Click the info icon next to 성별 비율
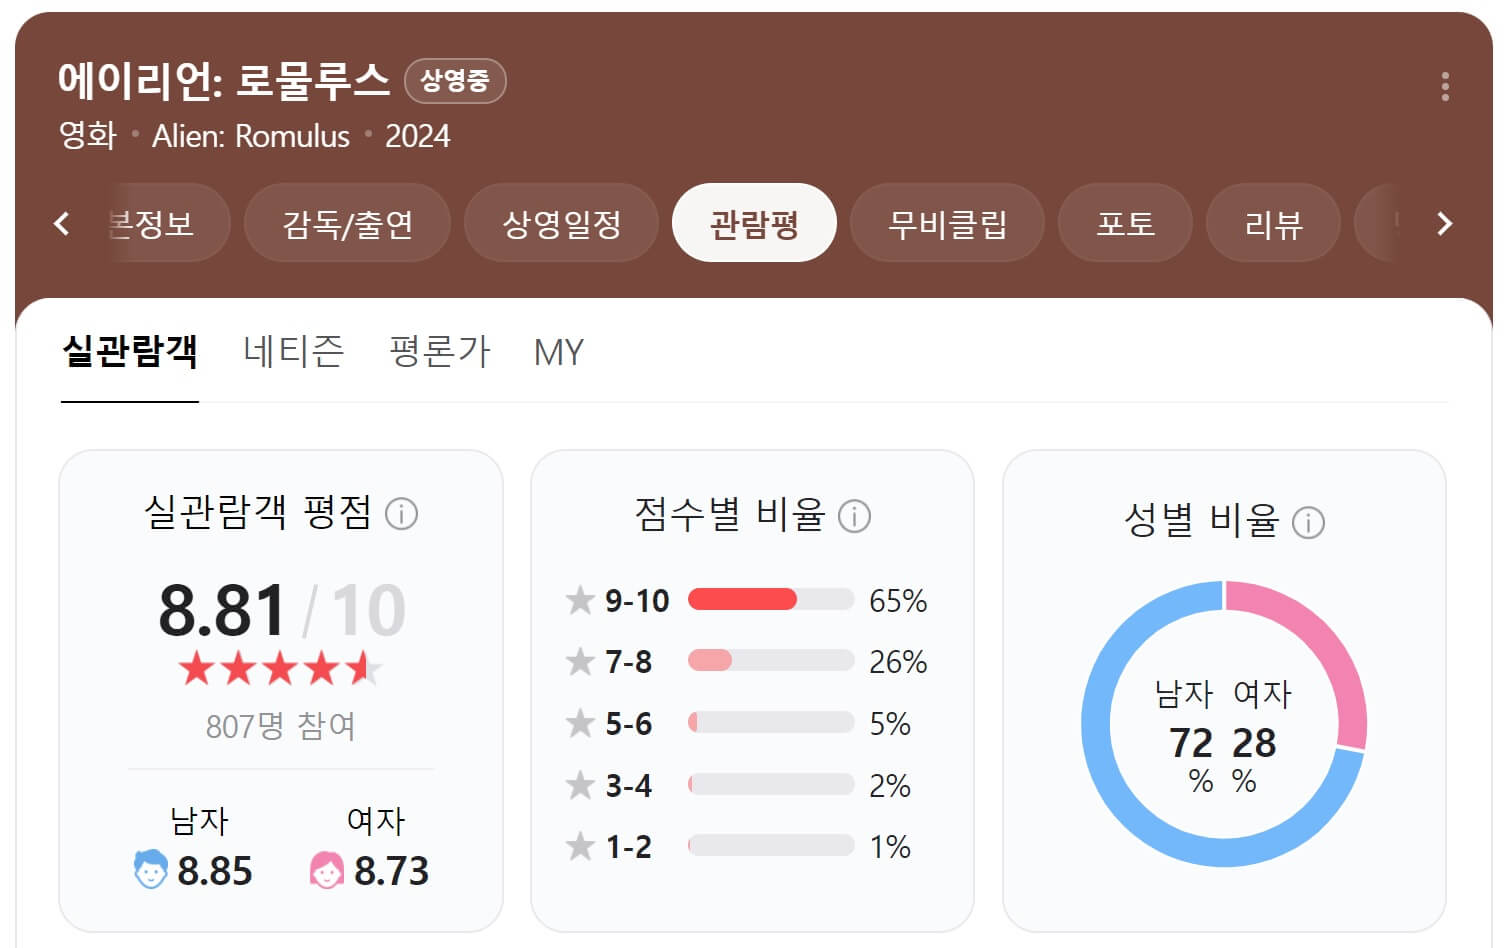 pos(1308,522)
